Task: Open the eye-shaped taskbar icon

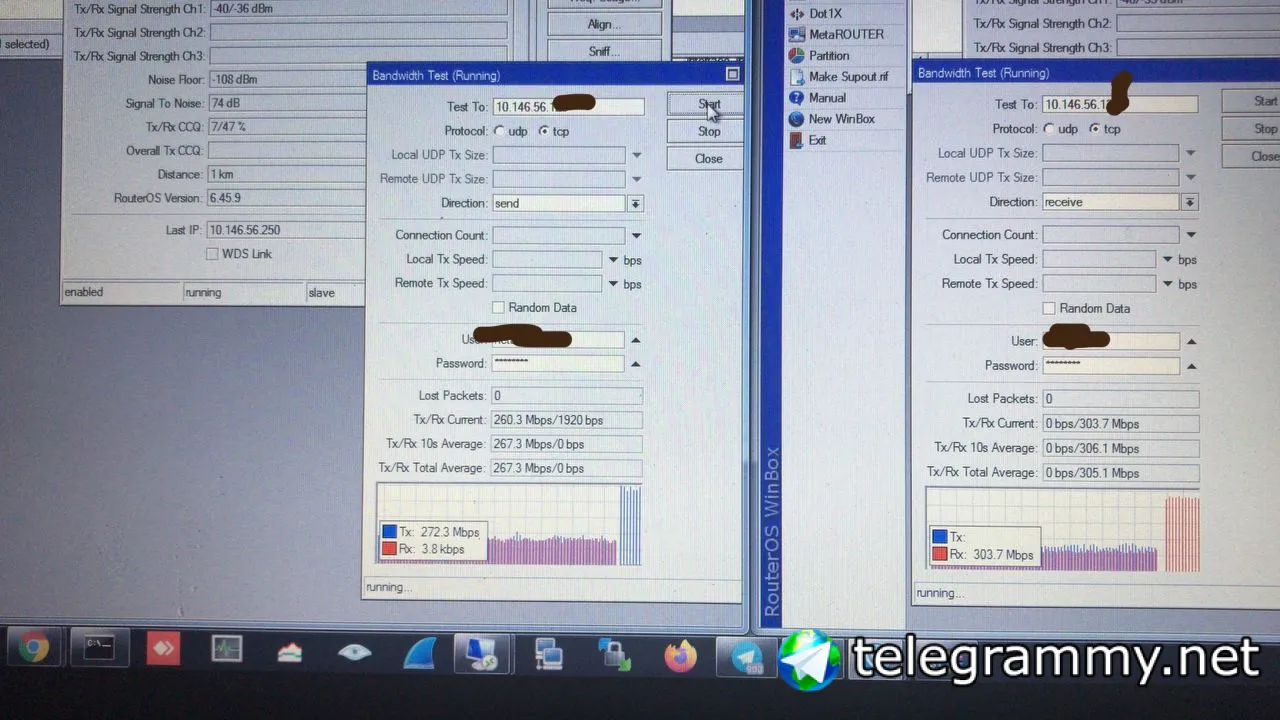Action: coord(355,653)
